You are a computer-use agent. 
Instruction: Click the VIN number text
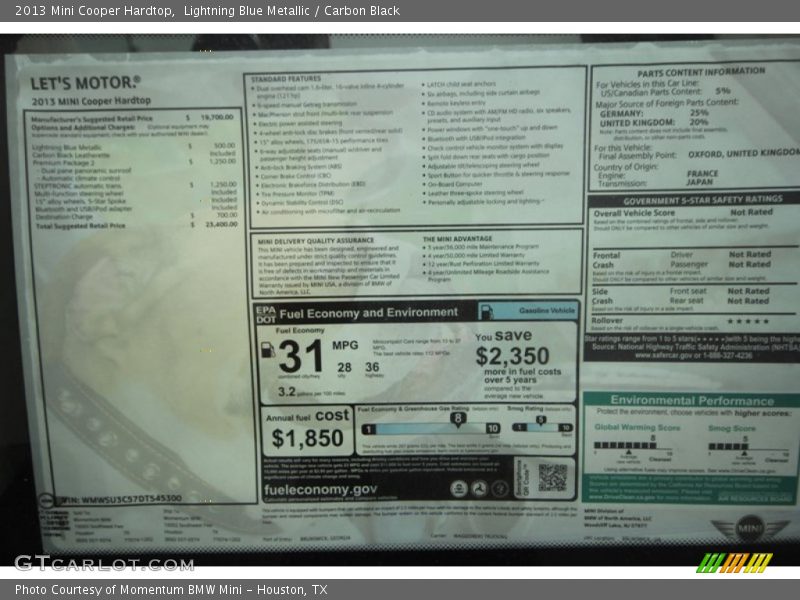(x=118, y=497)
